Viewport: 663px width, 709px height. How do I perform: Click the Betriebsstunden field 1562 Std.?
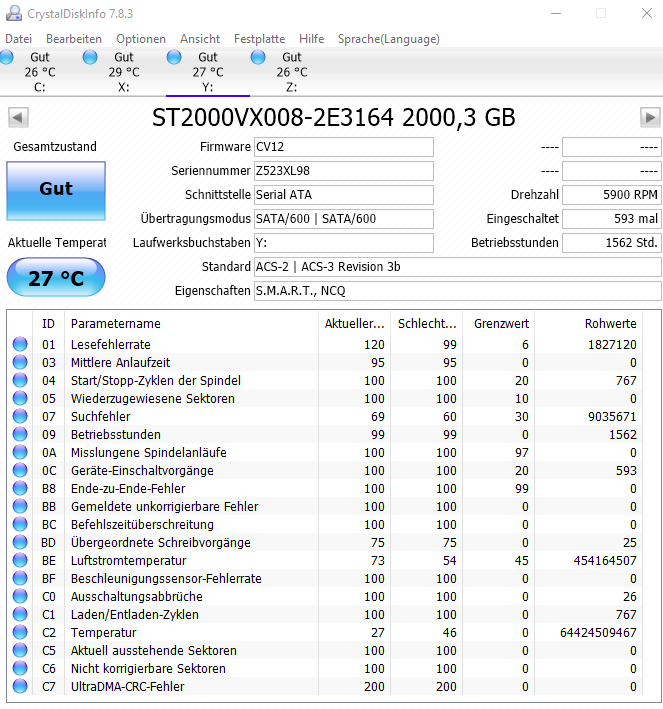pos(611,243)
